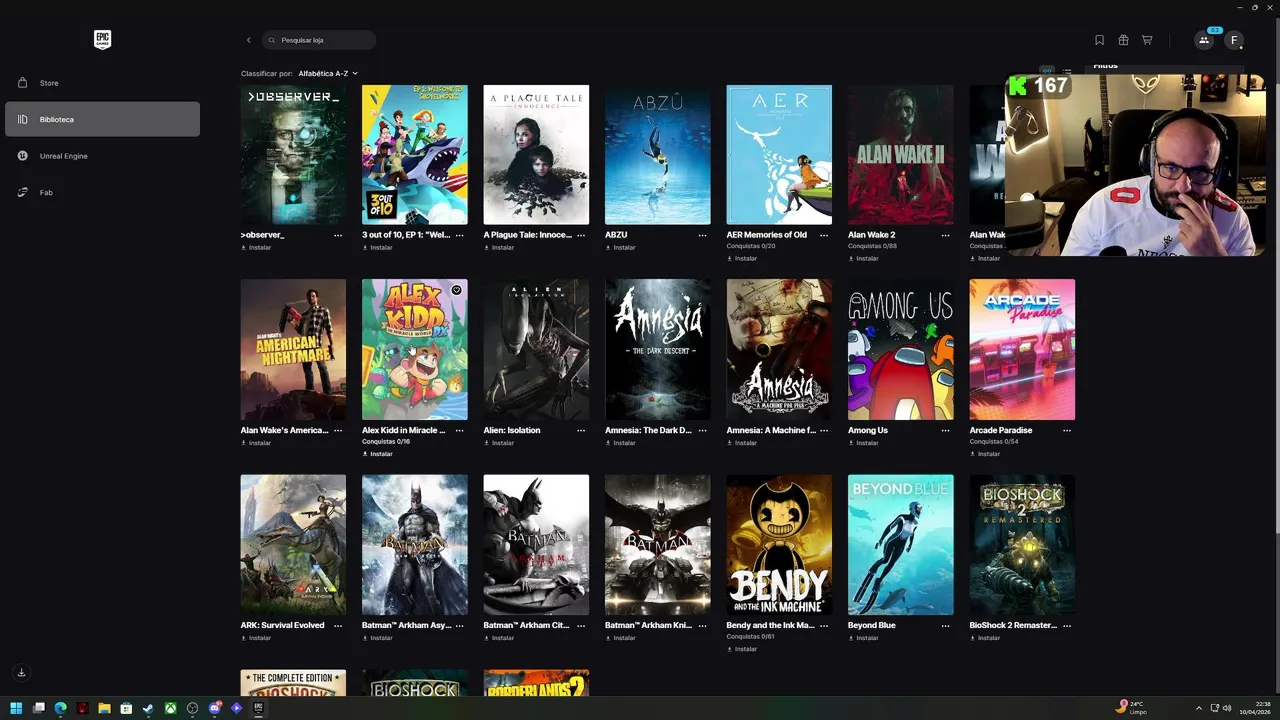Click the Among Us title text
Screen dimensions: 1280x720
[x=868, y=430]
